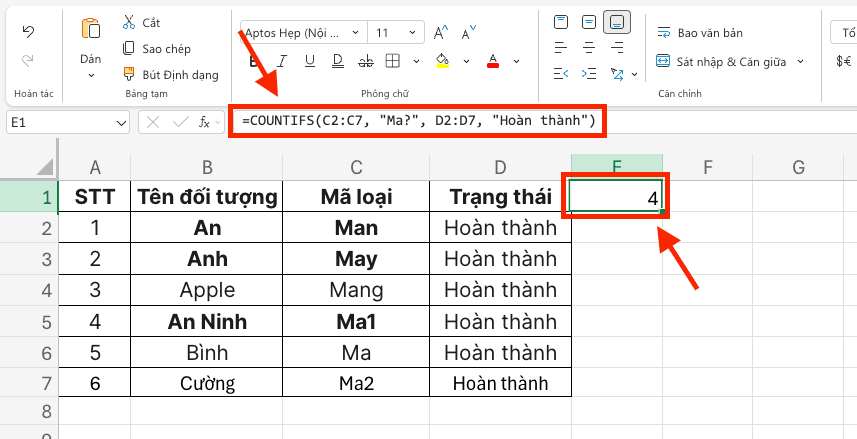Expand the orientation dropdown arrow
Image resolution: width=857 pixels, height=439 pixels.
click(x=635, y=74)
